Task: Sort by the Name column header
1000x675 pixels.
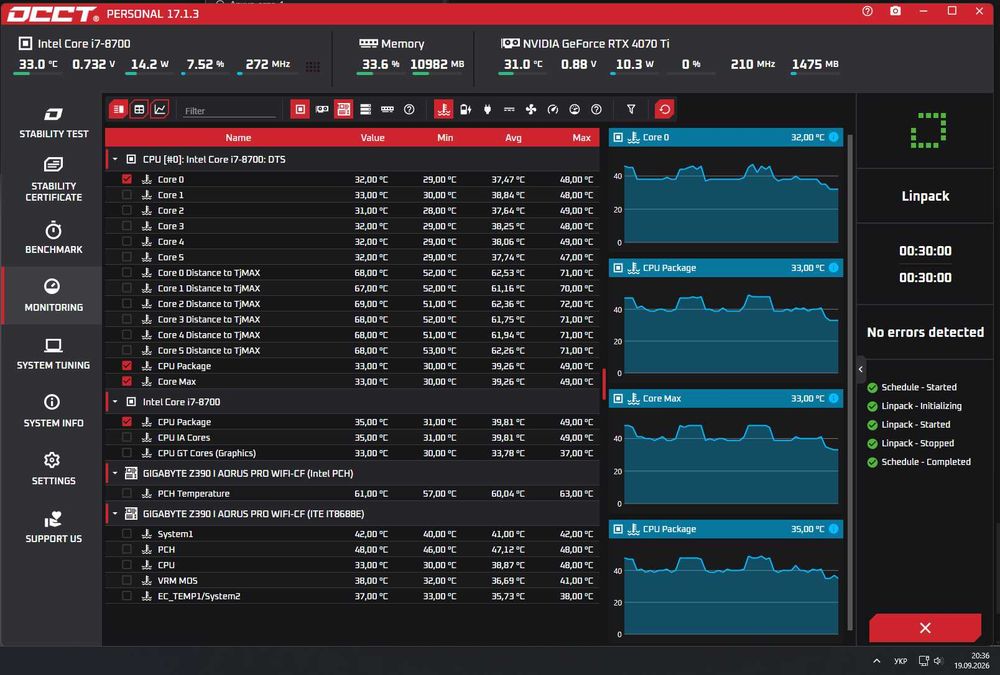Action: [238, 137]
